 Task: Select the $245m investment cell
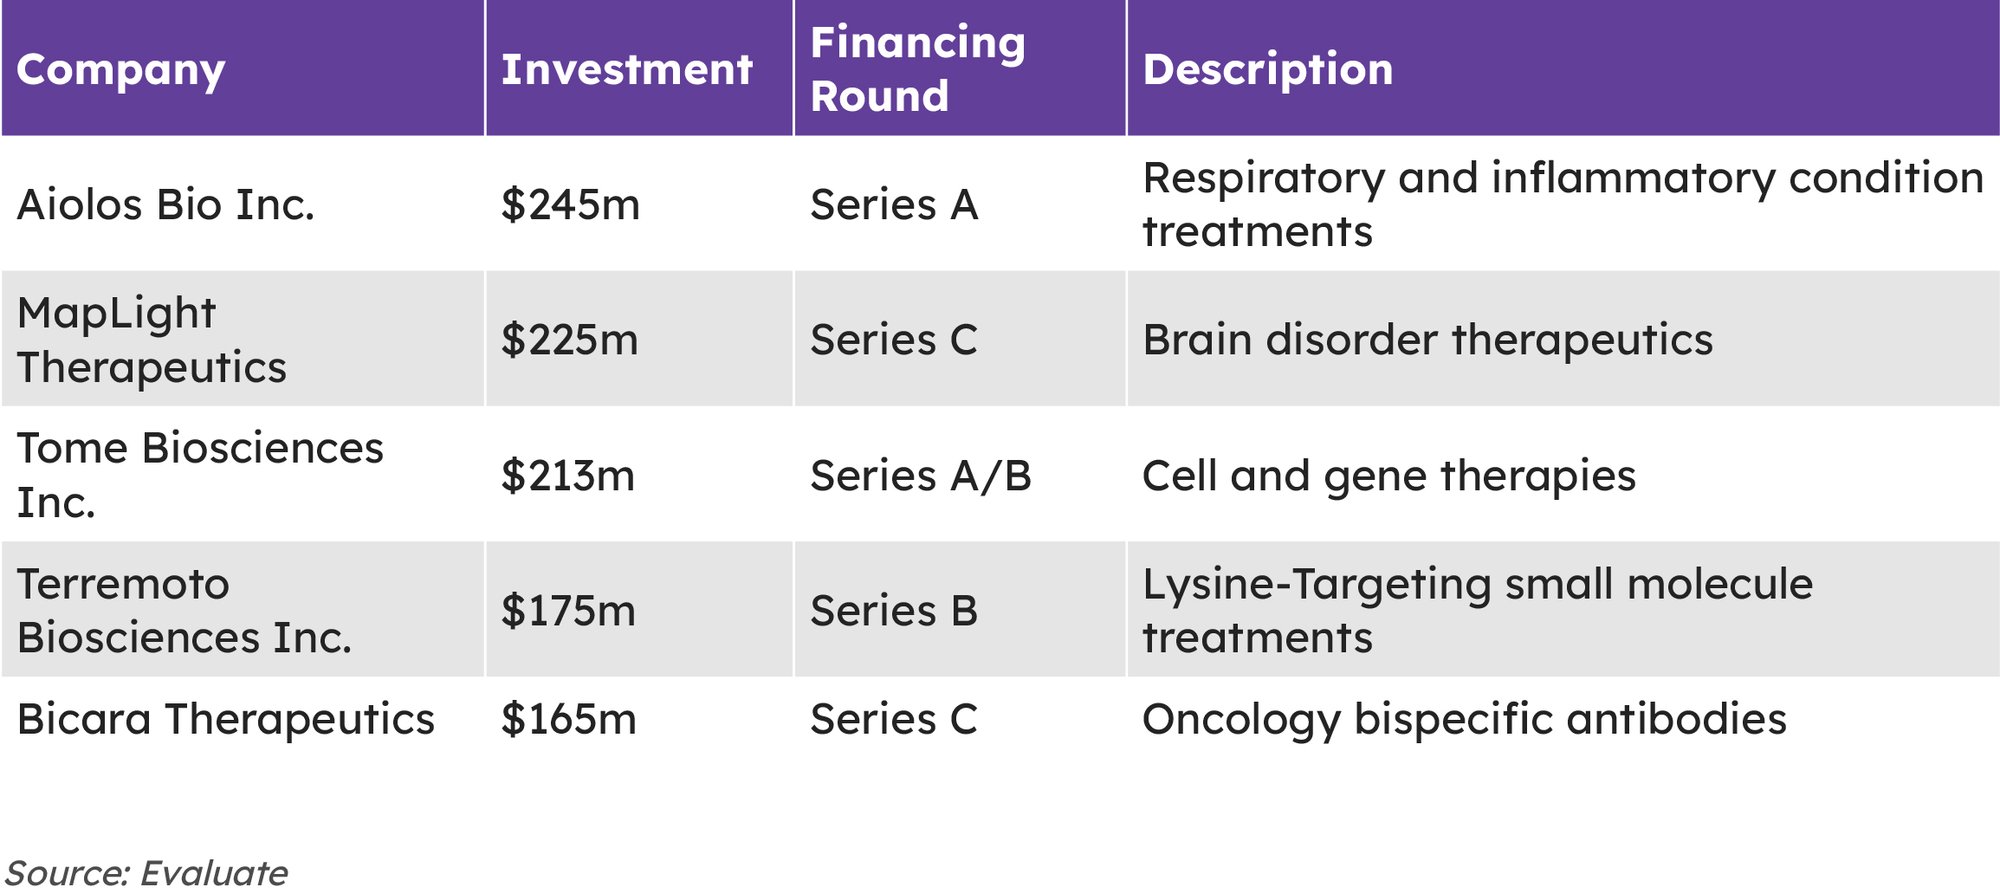(x=570, y=205)
